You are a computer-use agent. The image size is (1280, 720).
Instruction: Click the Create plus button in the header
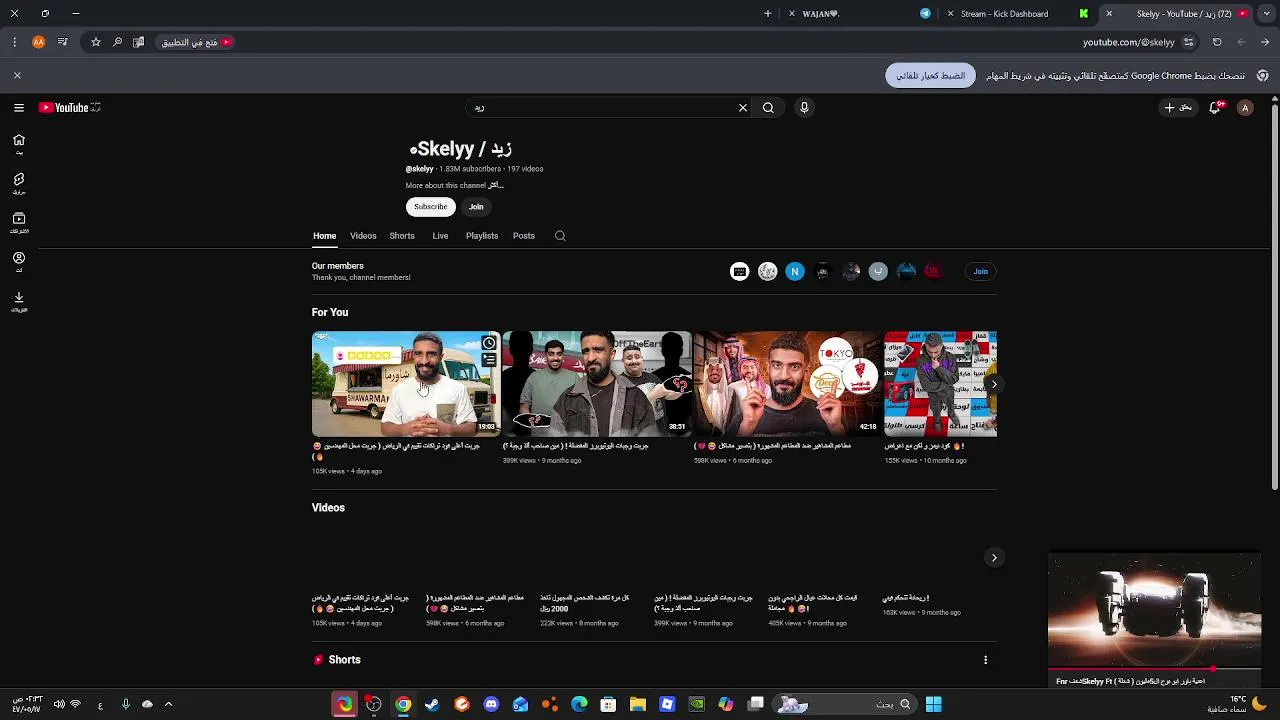point(1178,108)
